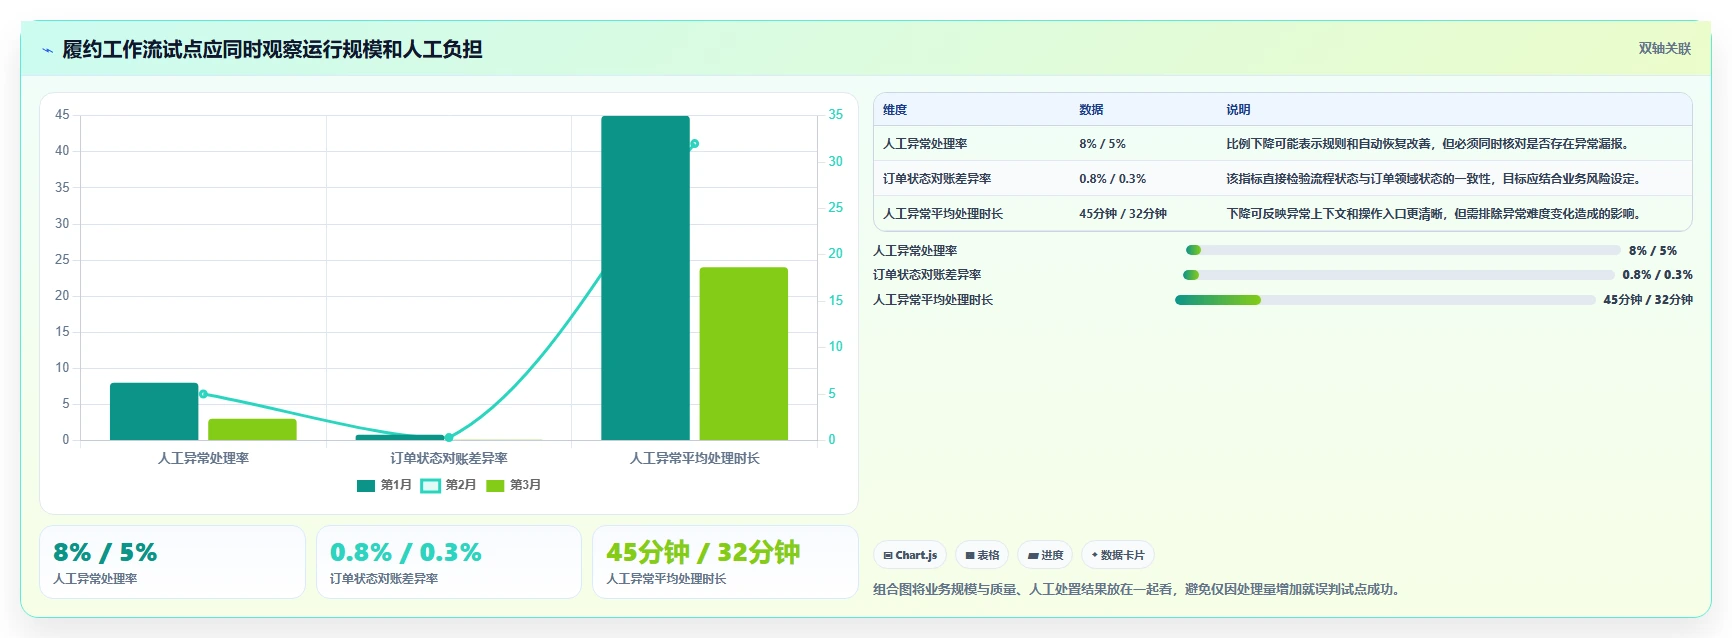Click the line data point at 订单状态对账差异率
Viewport: 1732px width, 638px height.
click(449, 437)
